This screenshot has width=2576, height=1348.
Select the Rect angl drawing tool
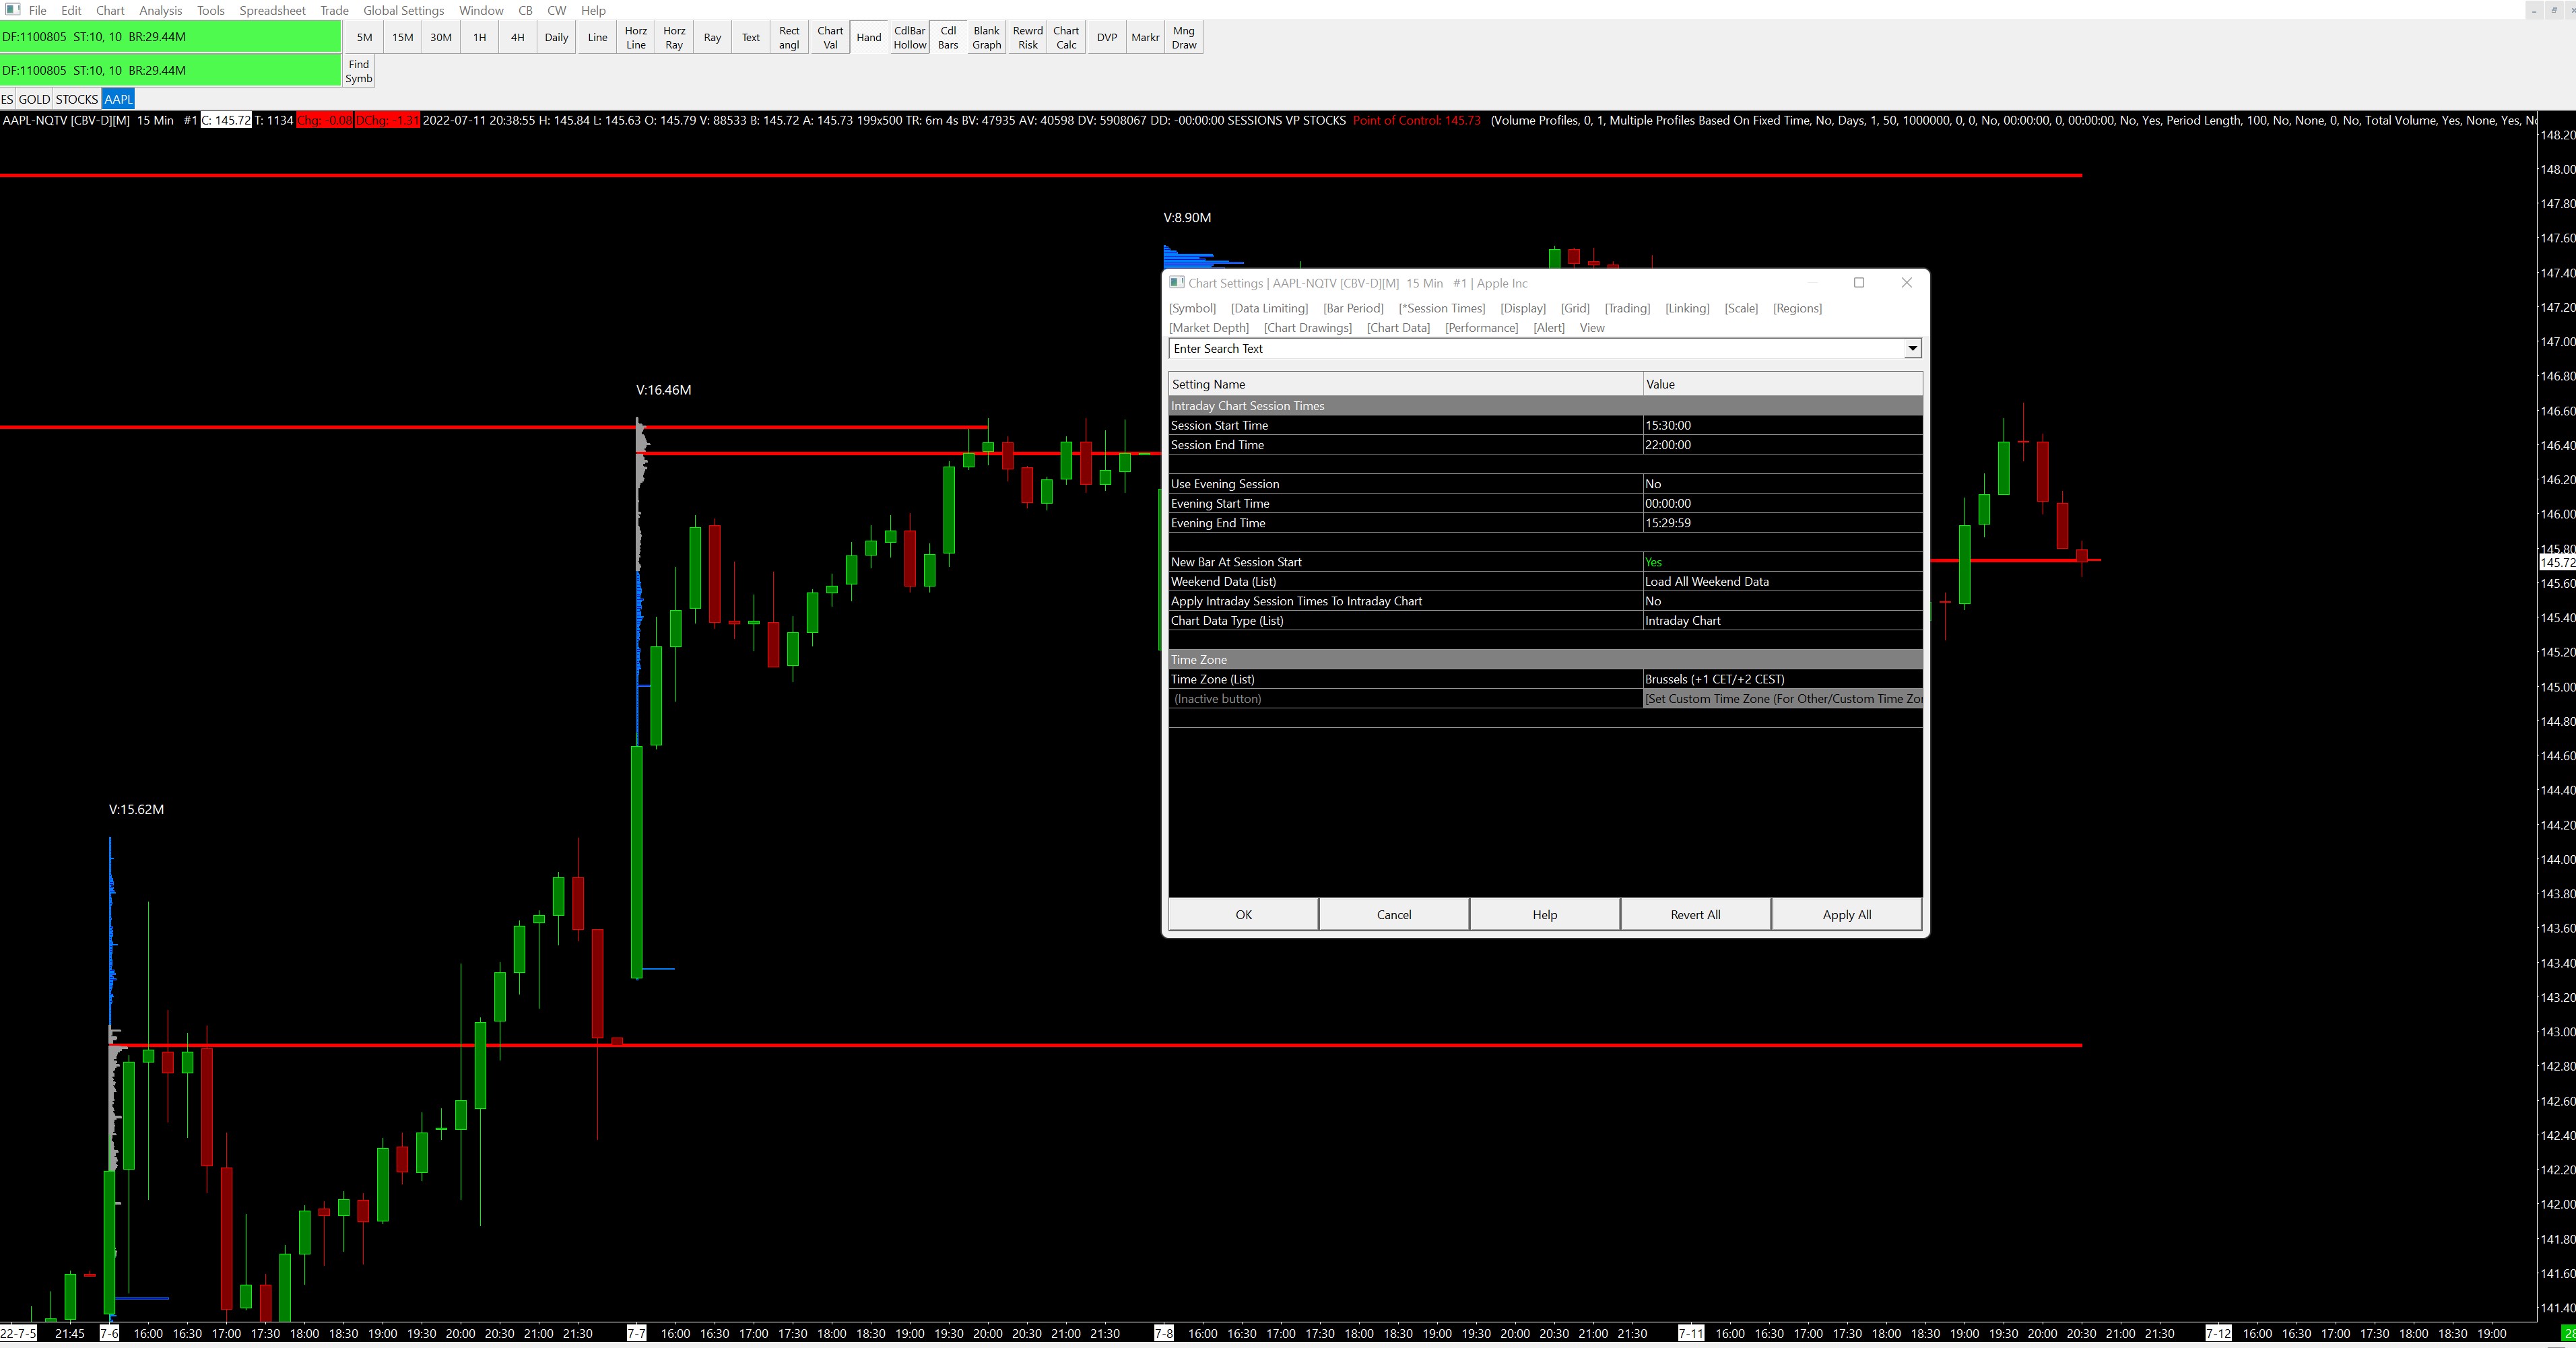pos(789,38)
